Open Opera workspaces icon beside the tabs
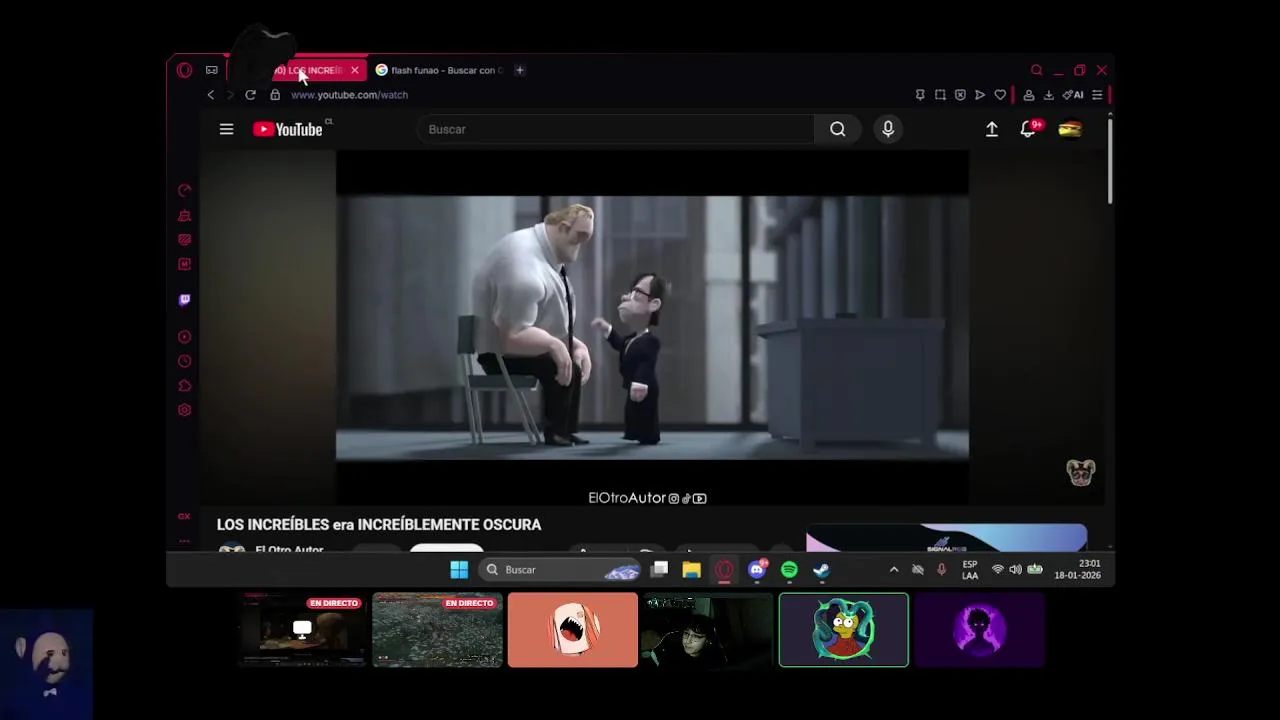Image resolution: width=1280 pixels, height=720 pixels. (x=211, y=70)
